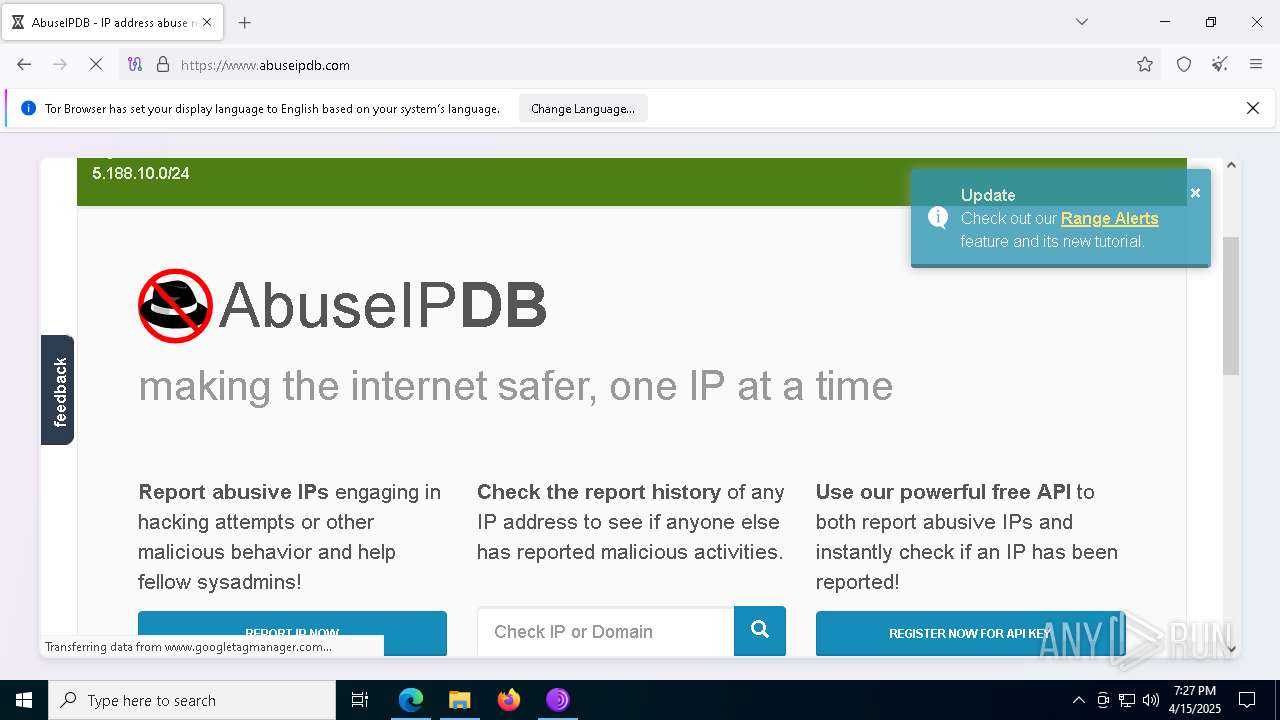Open the security level shield icon
This screenshot has width=1280, height=720.
[x=1184, y=65]
